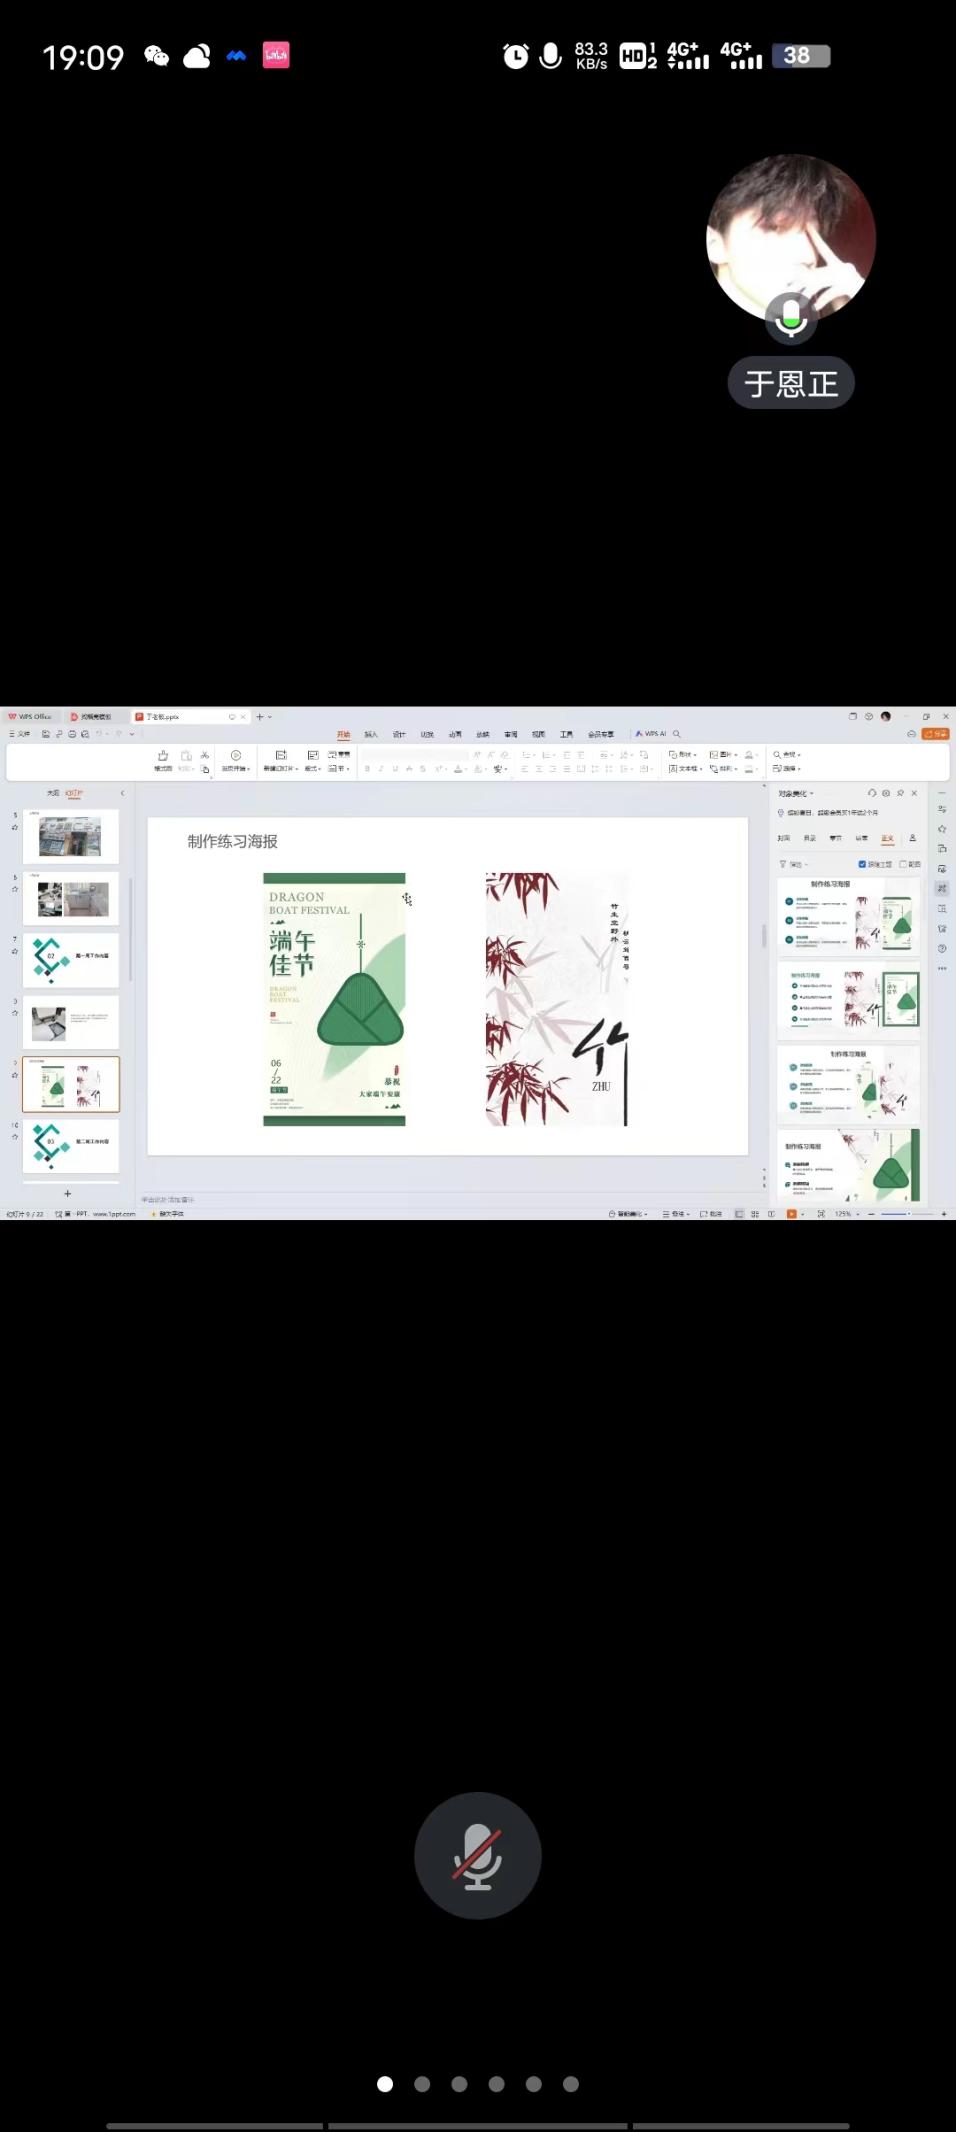This screenshot has height=2132, width=956.
Task: Click the orange share button
Action: click(x=935, y=734)
